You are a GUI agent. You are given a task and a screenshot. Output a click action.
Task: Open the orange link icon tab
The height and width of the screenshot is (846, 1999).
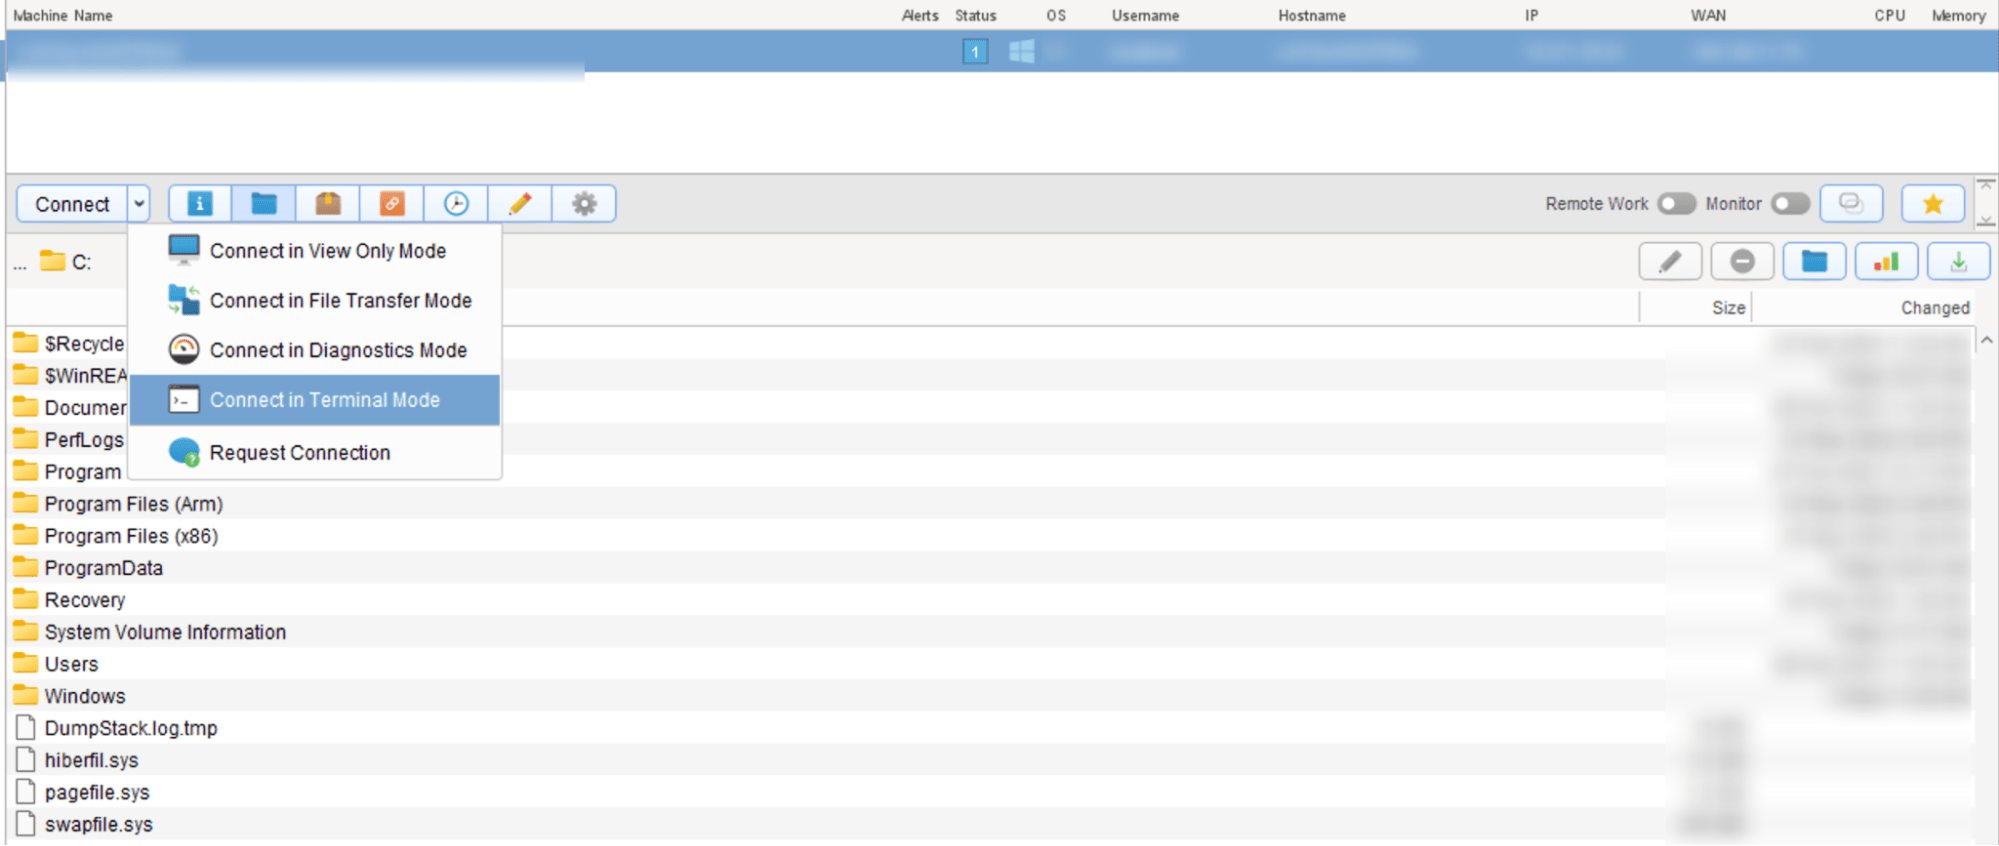392,204
